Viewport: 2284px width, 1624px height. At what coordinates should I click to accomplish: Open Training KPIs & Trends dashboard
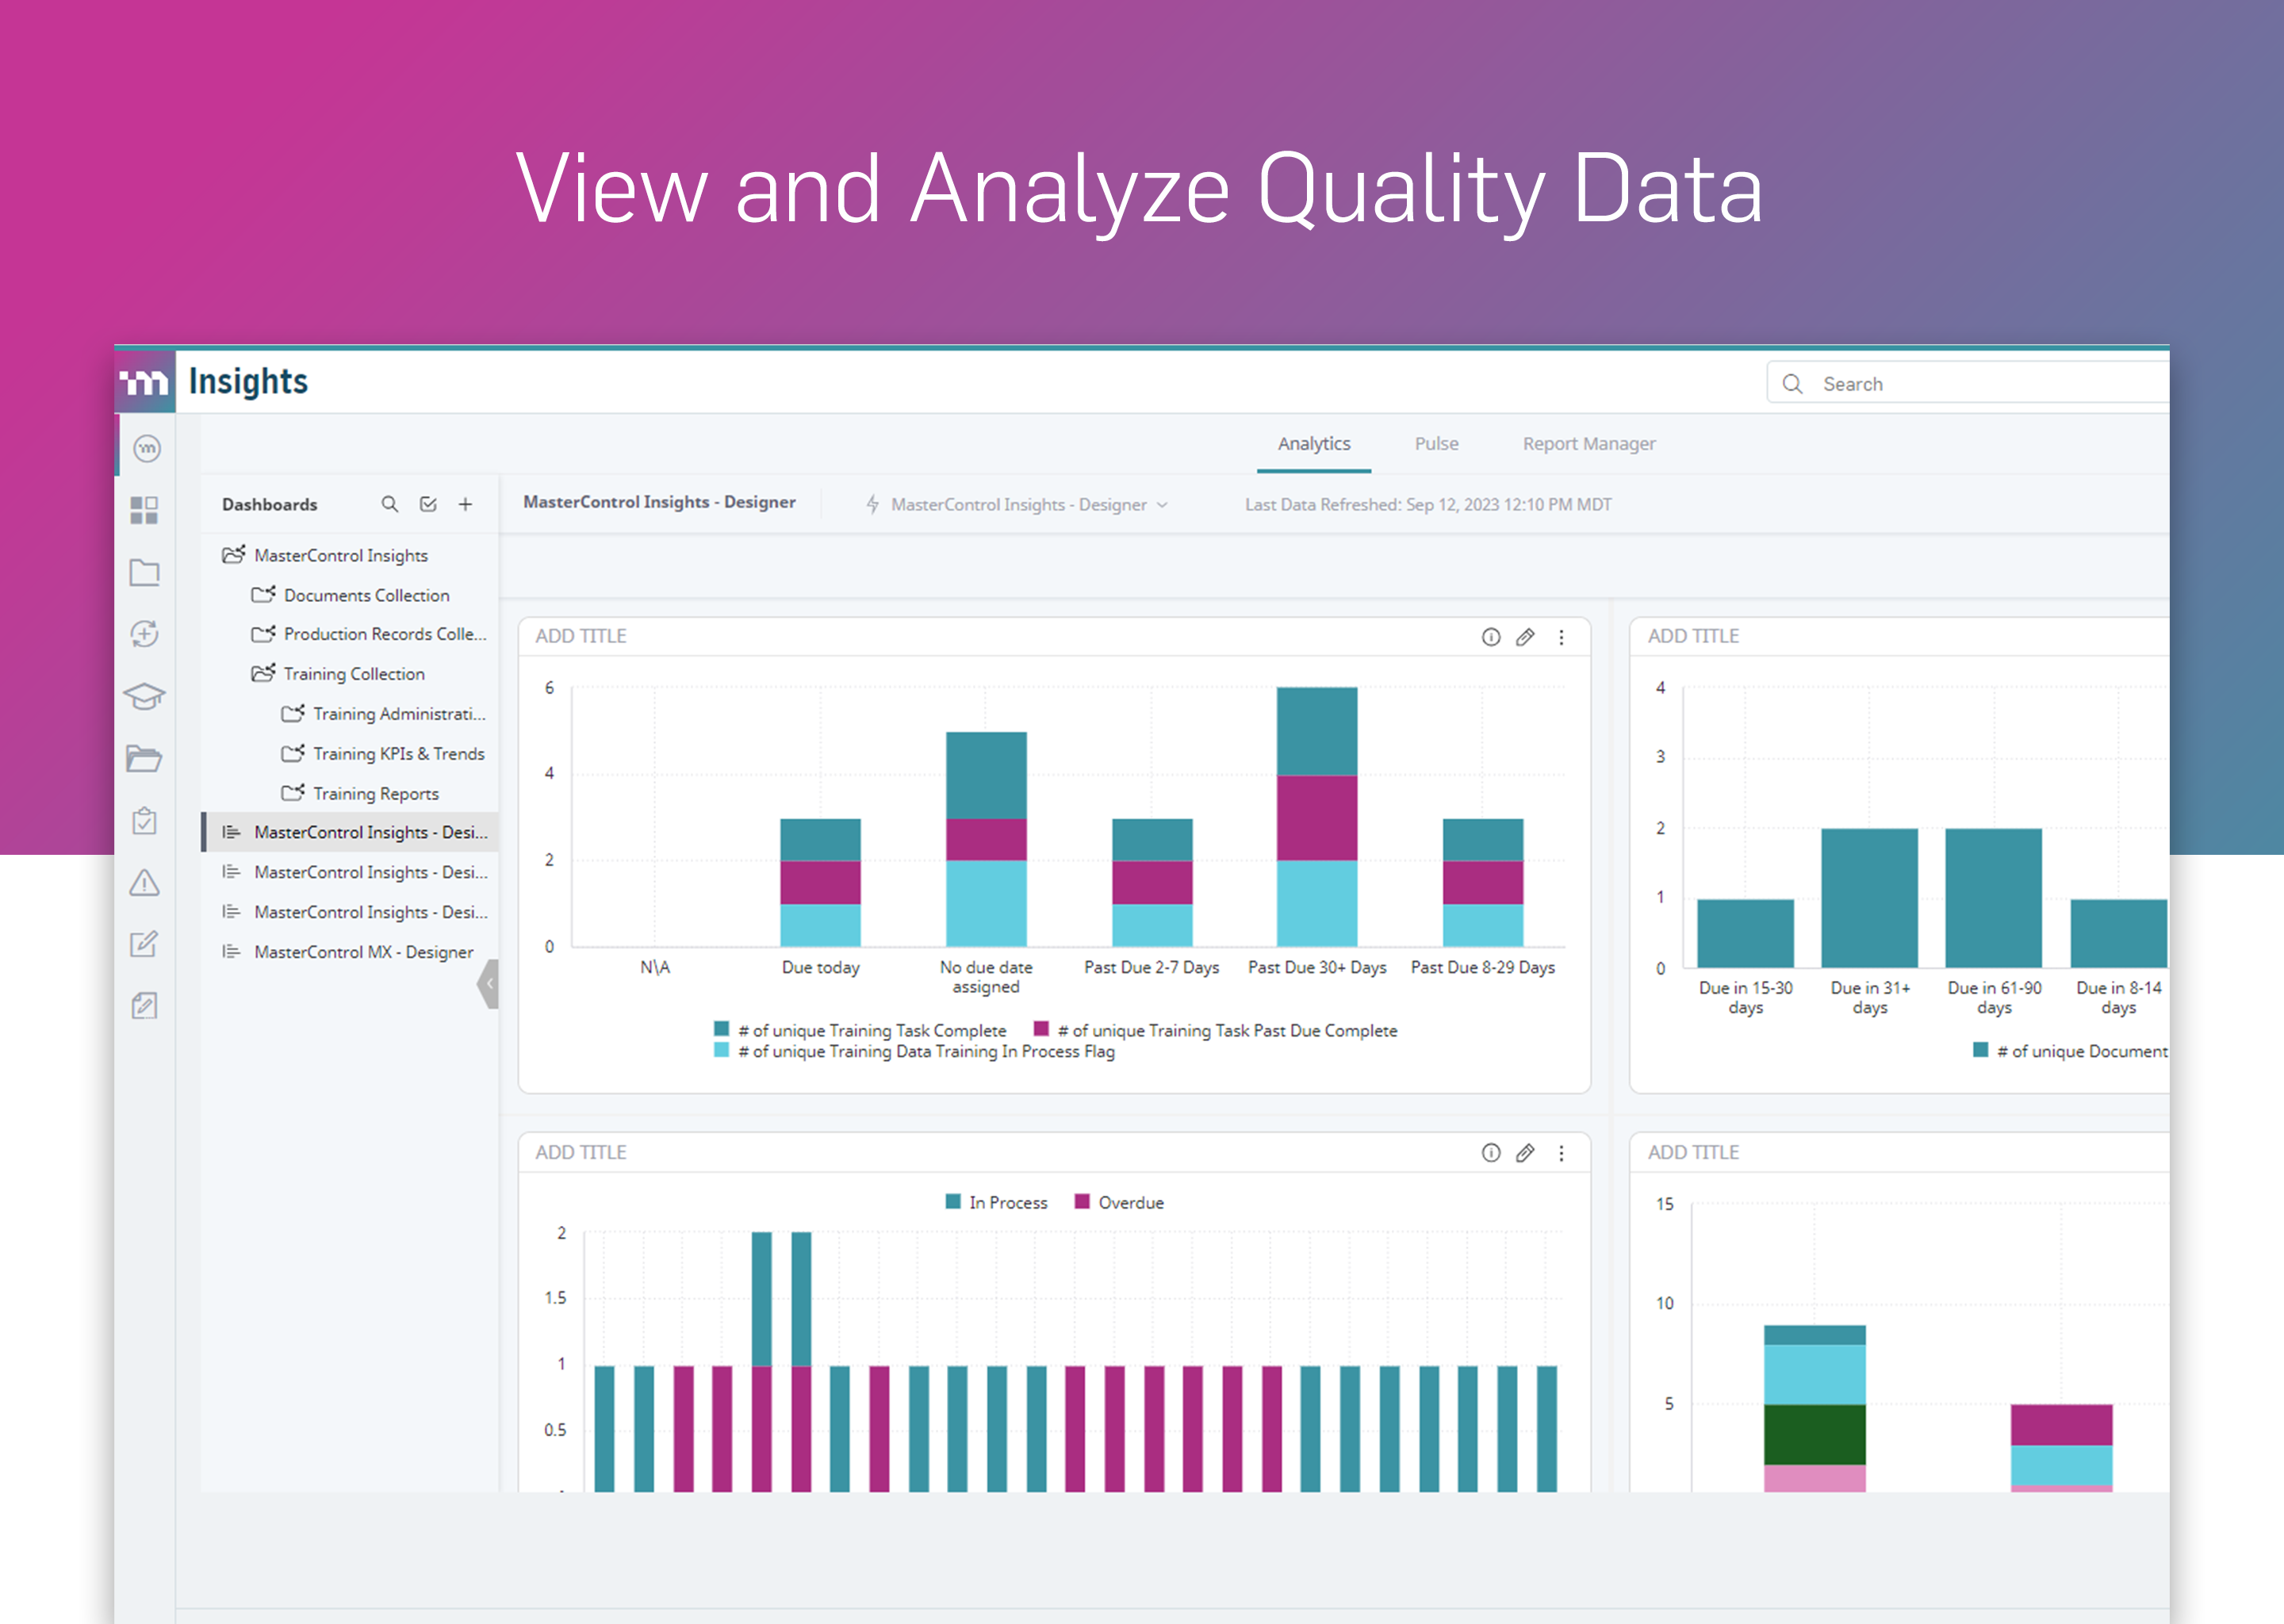pyautogui.click(x=398, y=753)
